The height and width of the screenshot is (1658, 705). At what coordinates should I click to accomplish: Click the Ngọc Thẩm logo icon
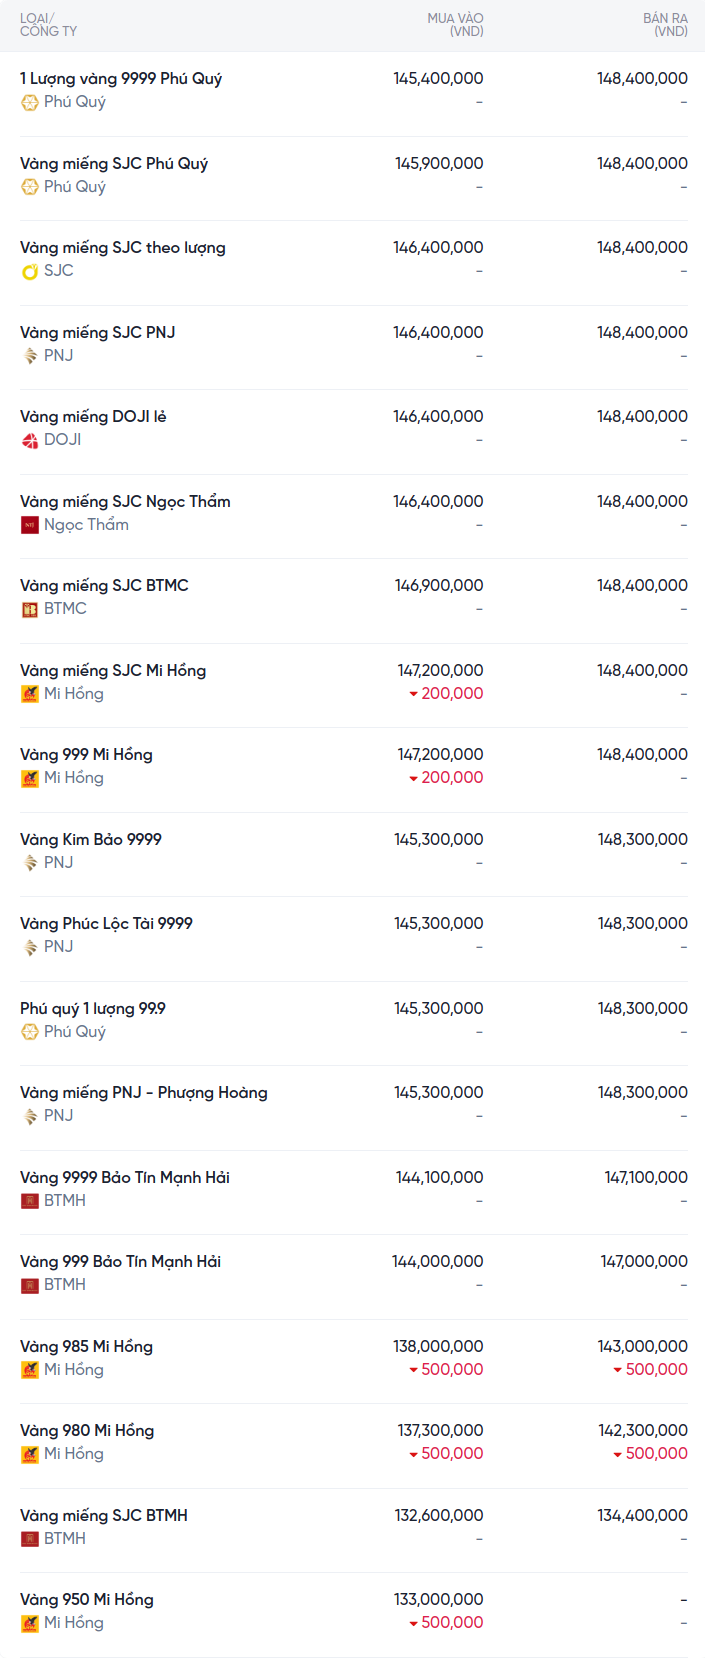(30, 525)
